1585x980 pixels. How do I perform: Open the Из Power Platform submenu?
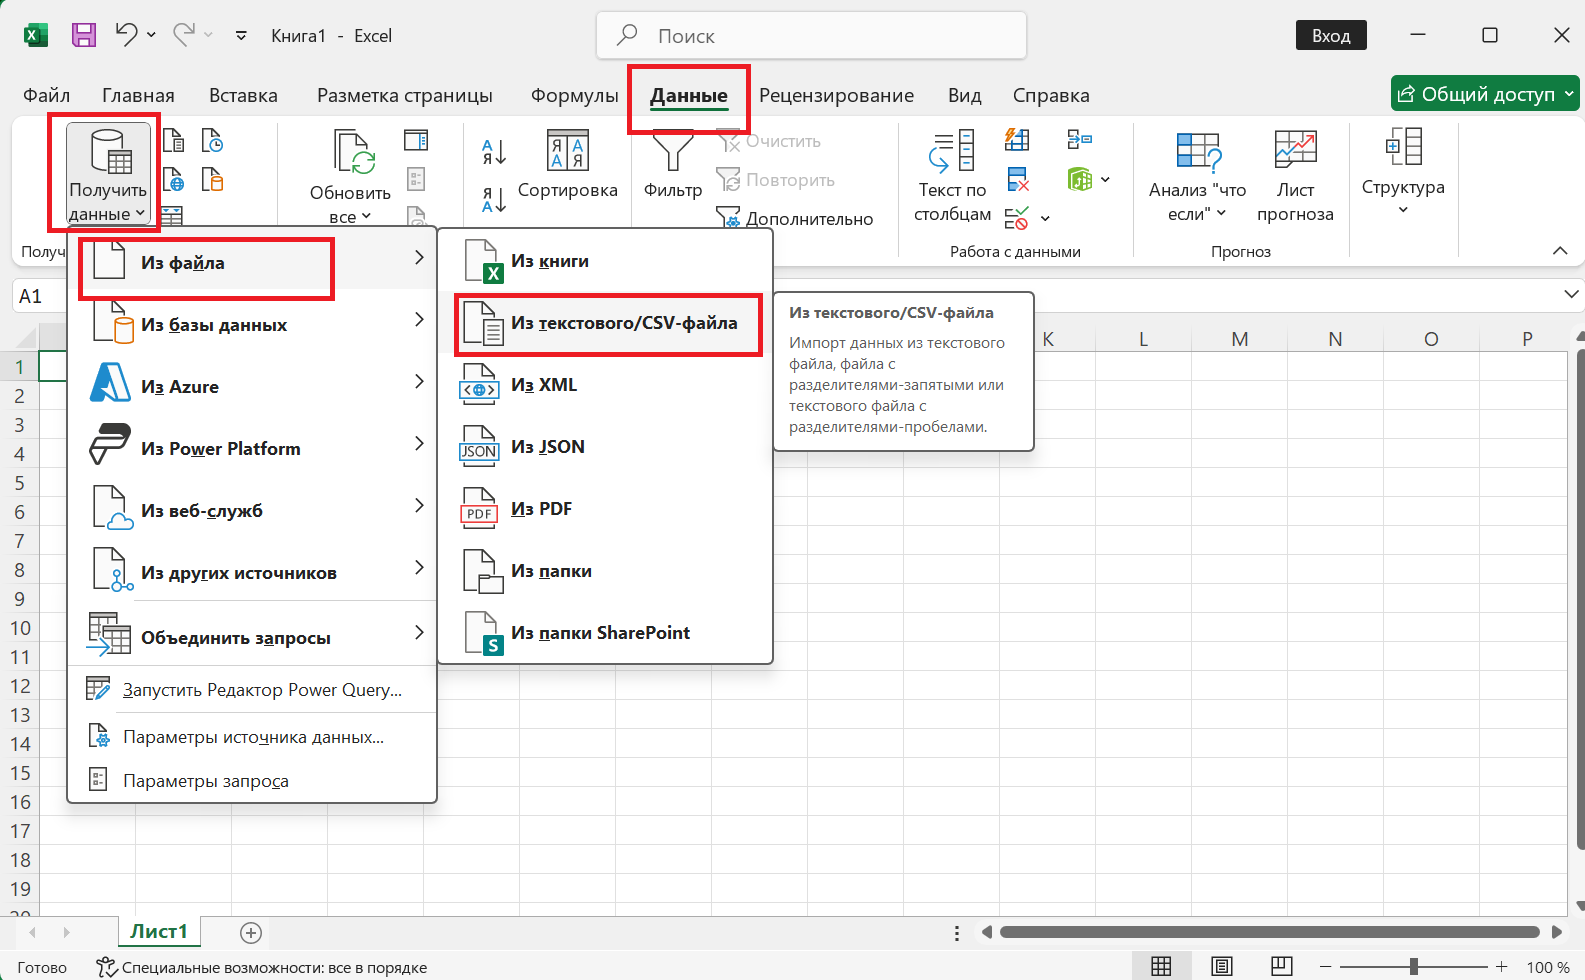tap(253, 448)
